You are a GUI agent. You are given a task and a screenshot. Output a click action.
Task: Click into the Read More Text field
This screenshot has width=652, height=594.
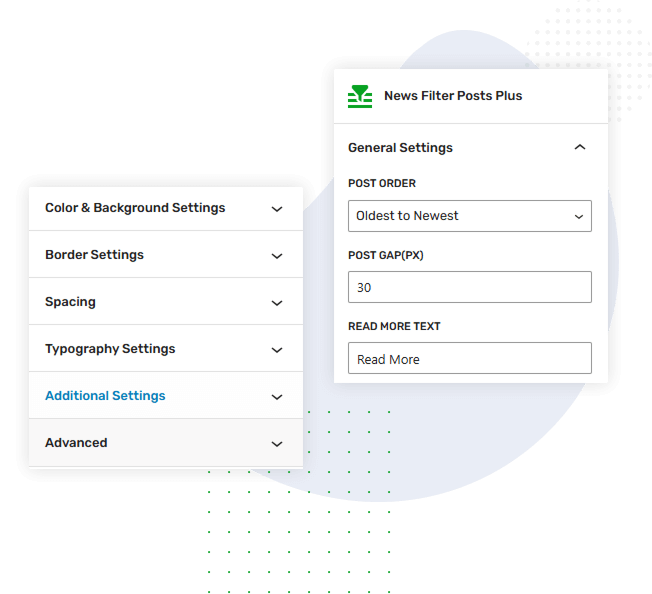click(470, 359)
